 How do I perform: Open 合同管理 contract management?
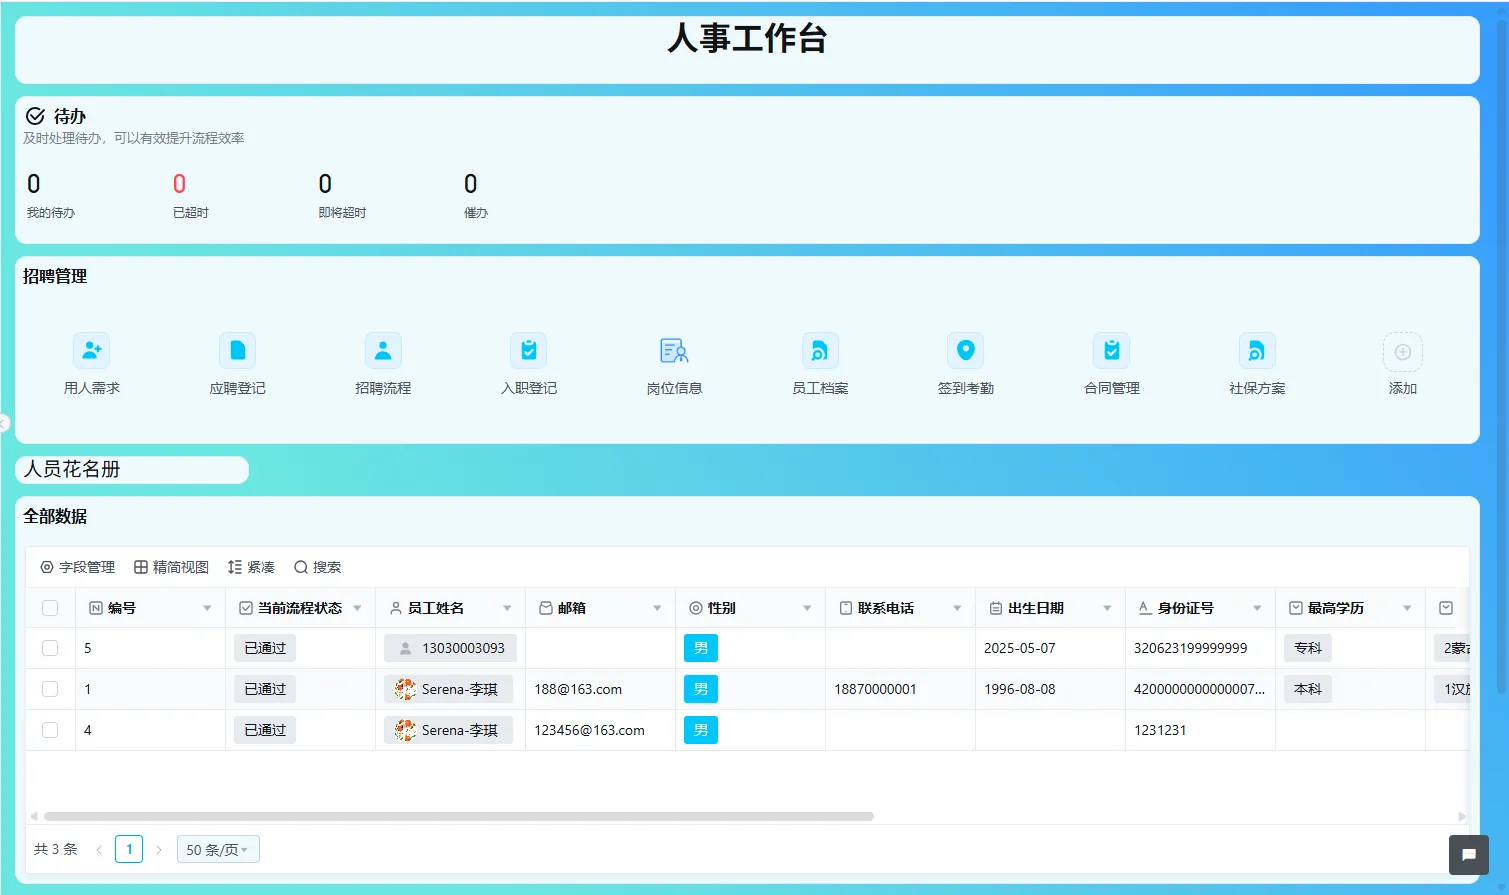pos(1110,363)
